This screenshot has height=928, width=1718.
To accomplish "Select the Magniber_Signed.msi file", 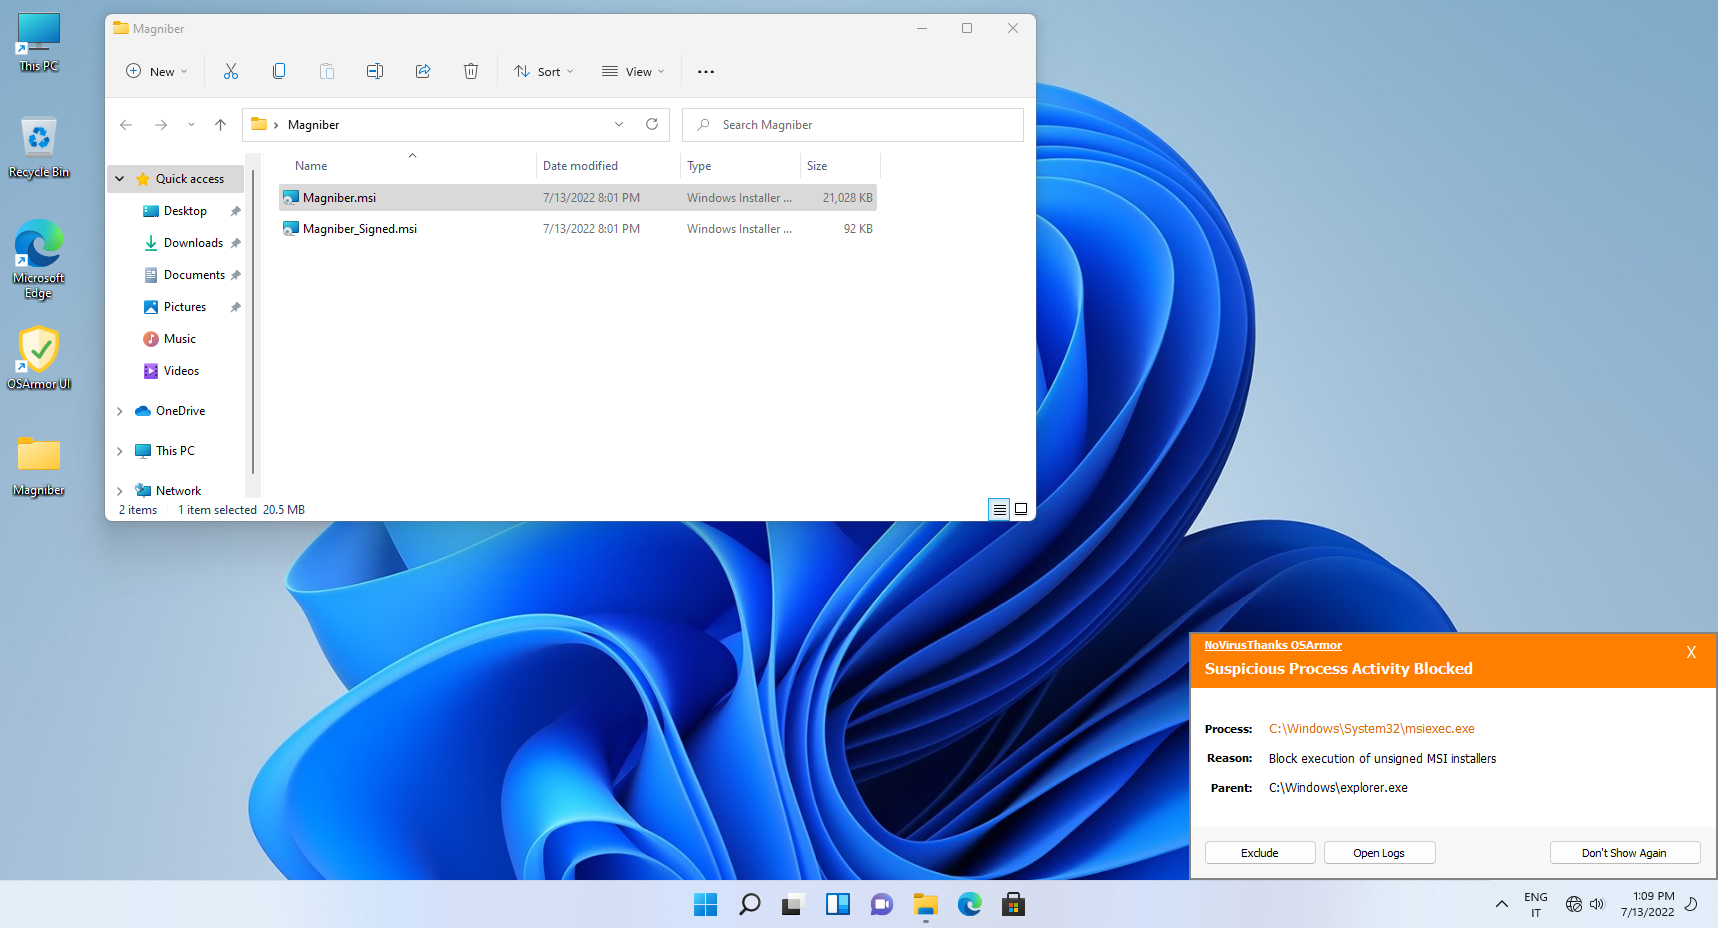I will (x=360, y=229).
